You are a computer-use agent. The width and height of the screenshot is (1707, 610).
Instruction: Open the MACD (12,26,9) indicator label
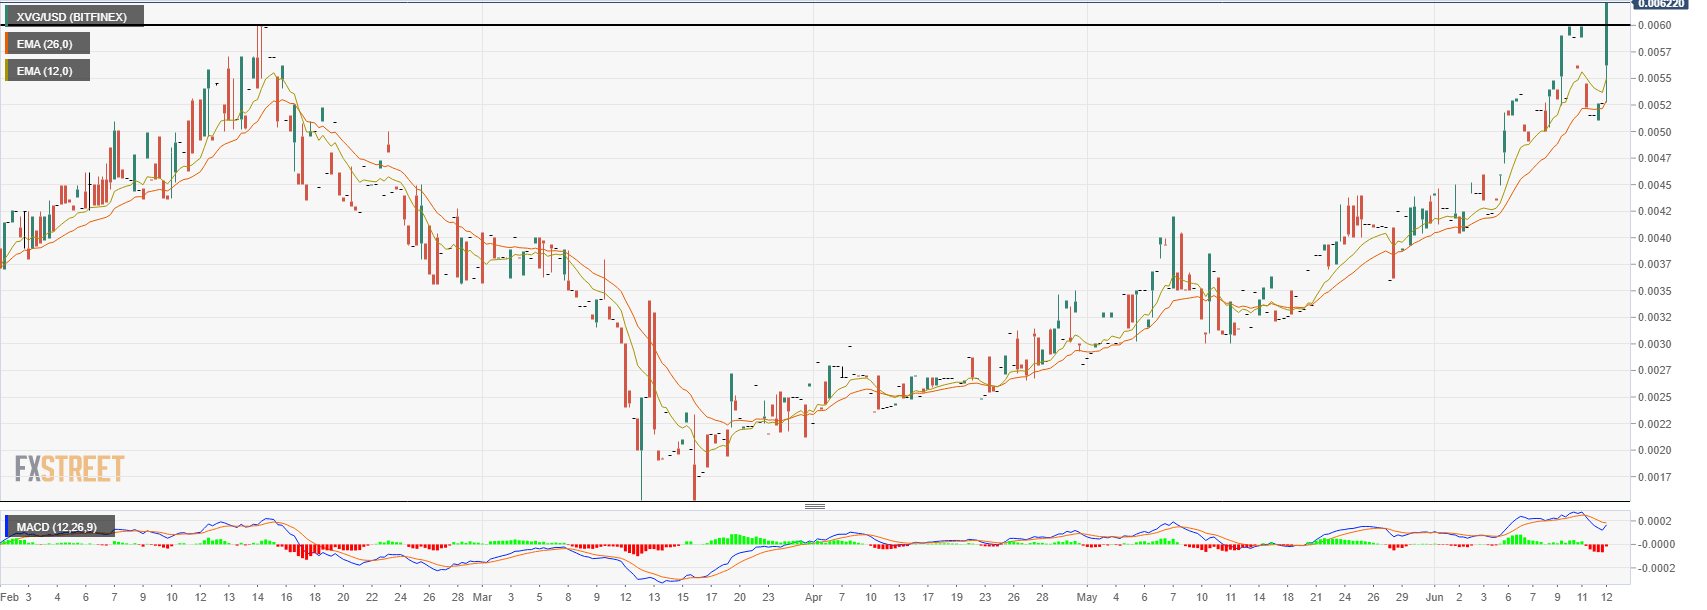(x=59, y=526)
